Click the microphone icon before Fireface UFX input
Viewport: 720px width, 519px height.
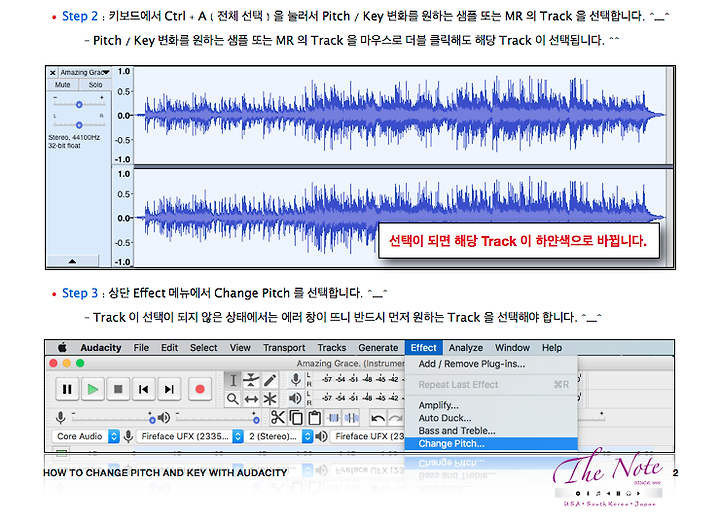128,436
